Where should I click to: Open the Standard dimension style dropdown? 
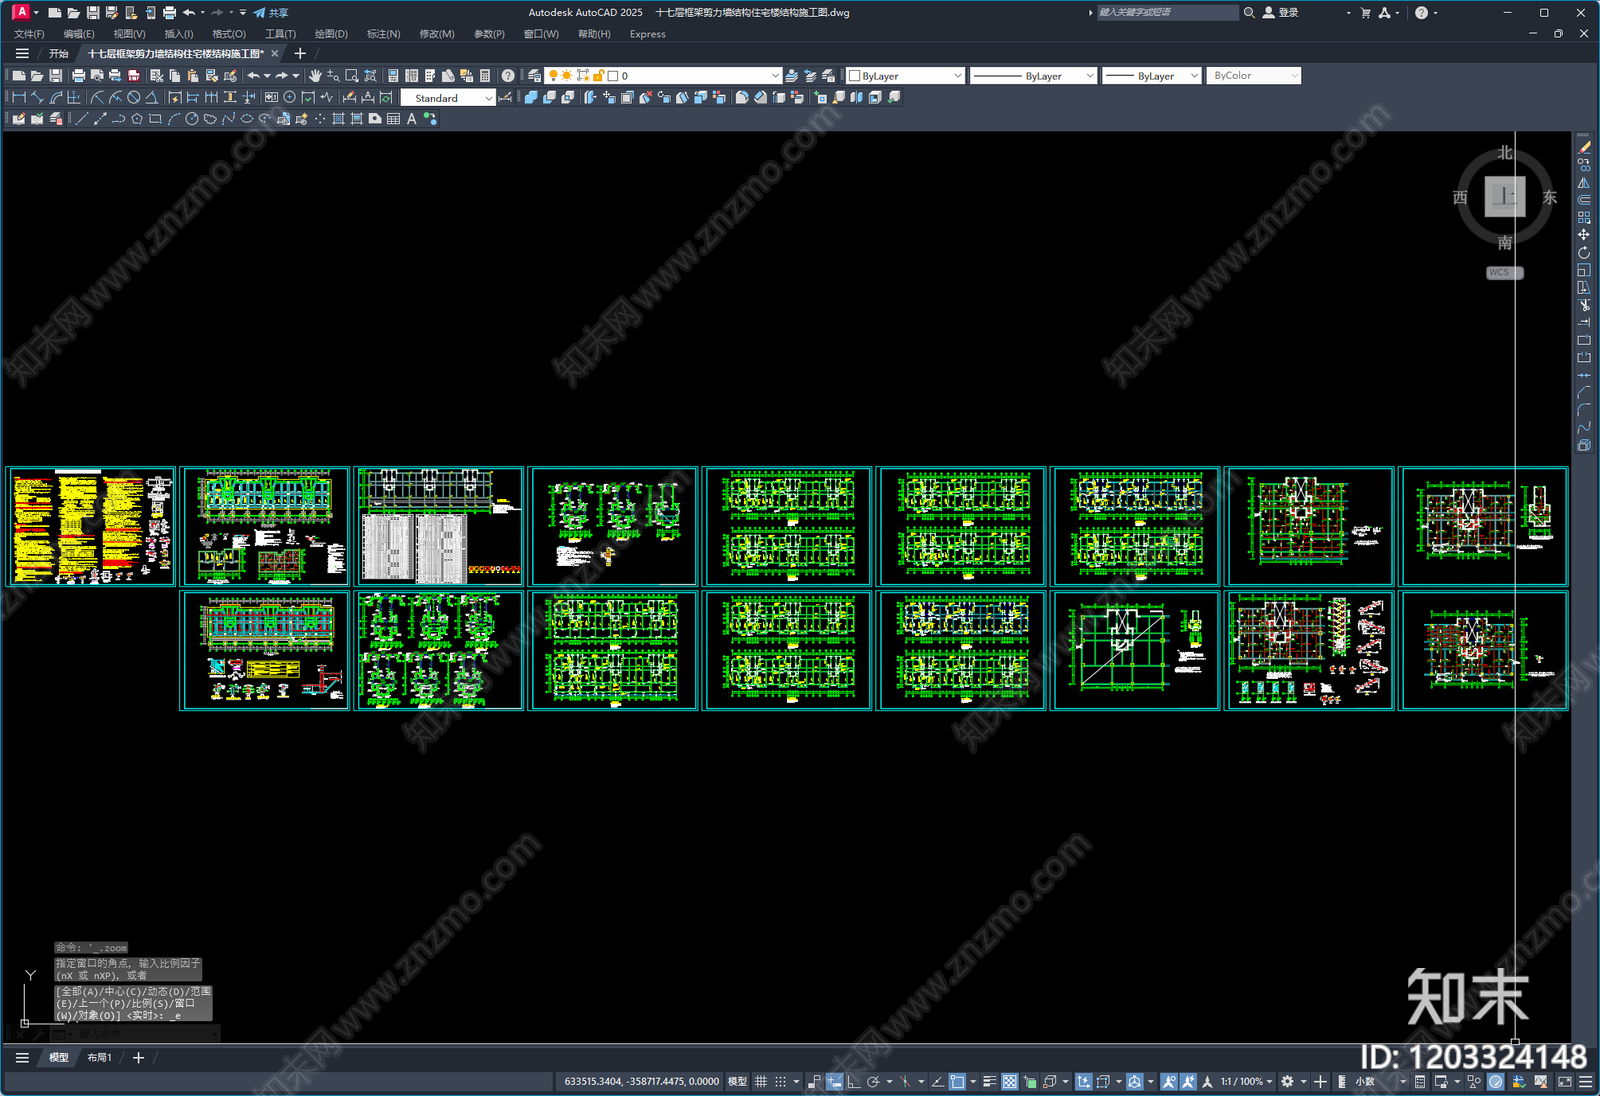coord(447,98)
